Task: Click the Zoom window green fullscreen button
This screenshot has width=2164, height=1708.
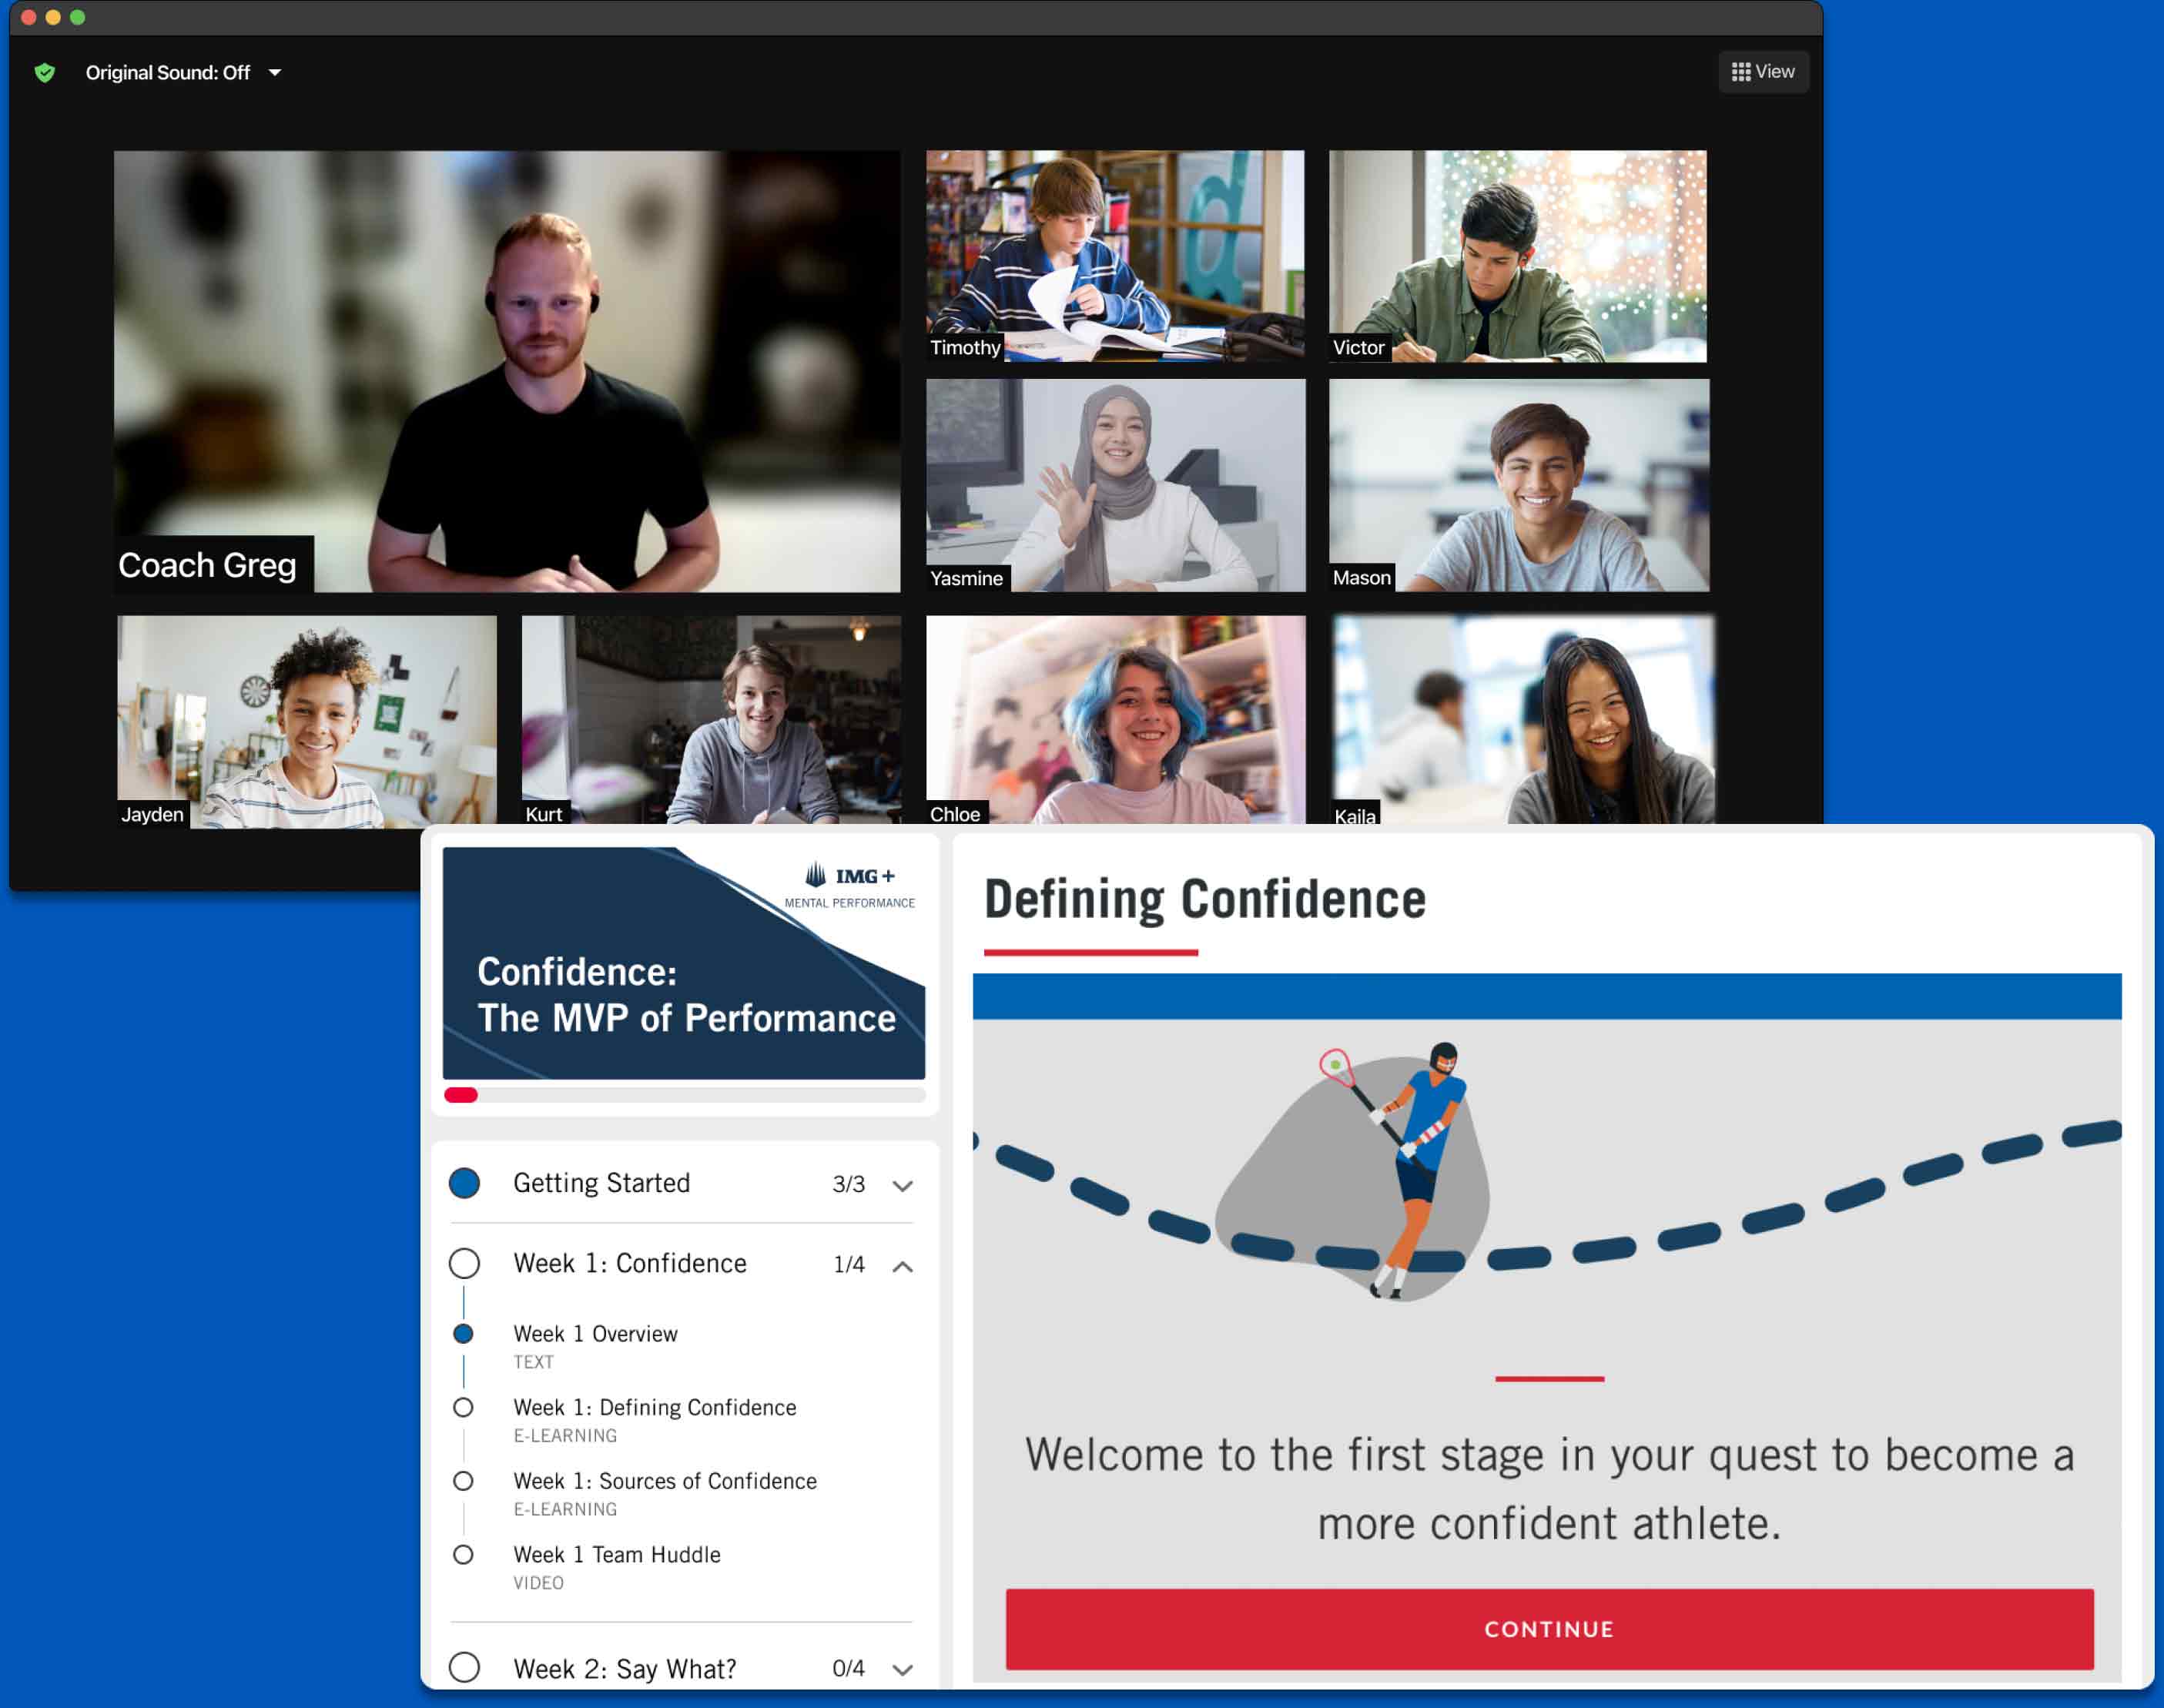Action: click(x=77, y=17)
